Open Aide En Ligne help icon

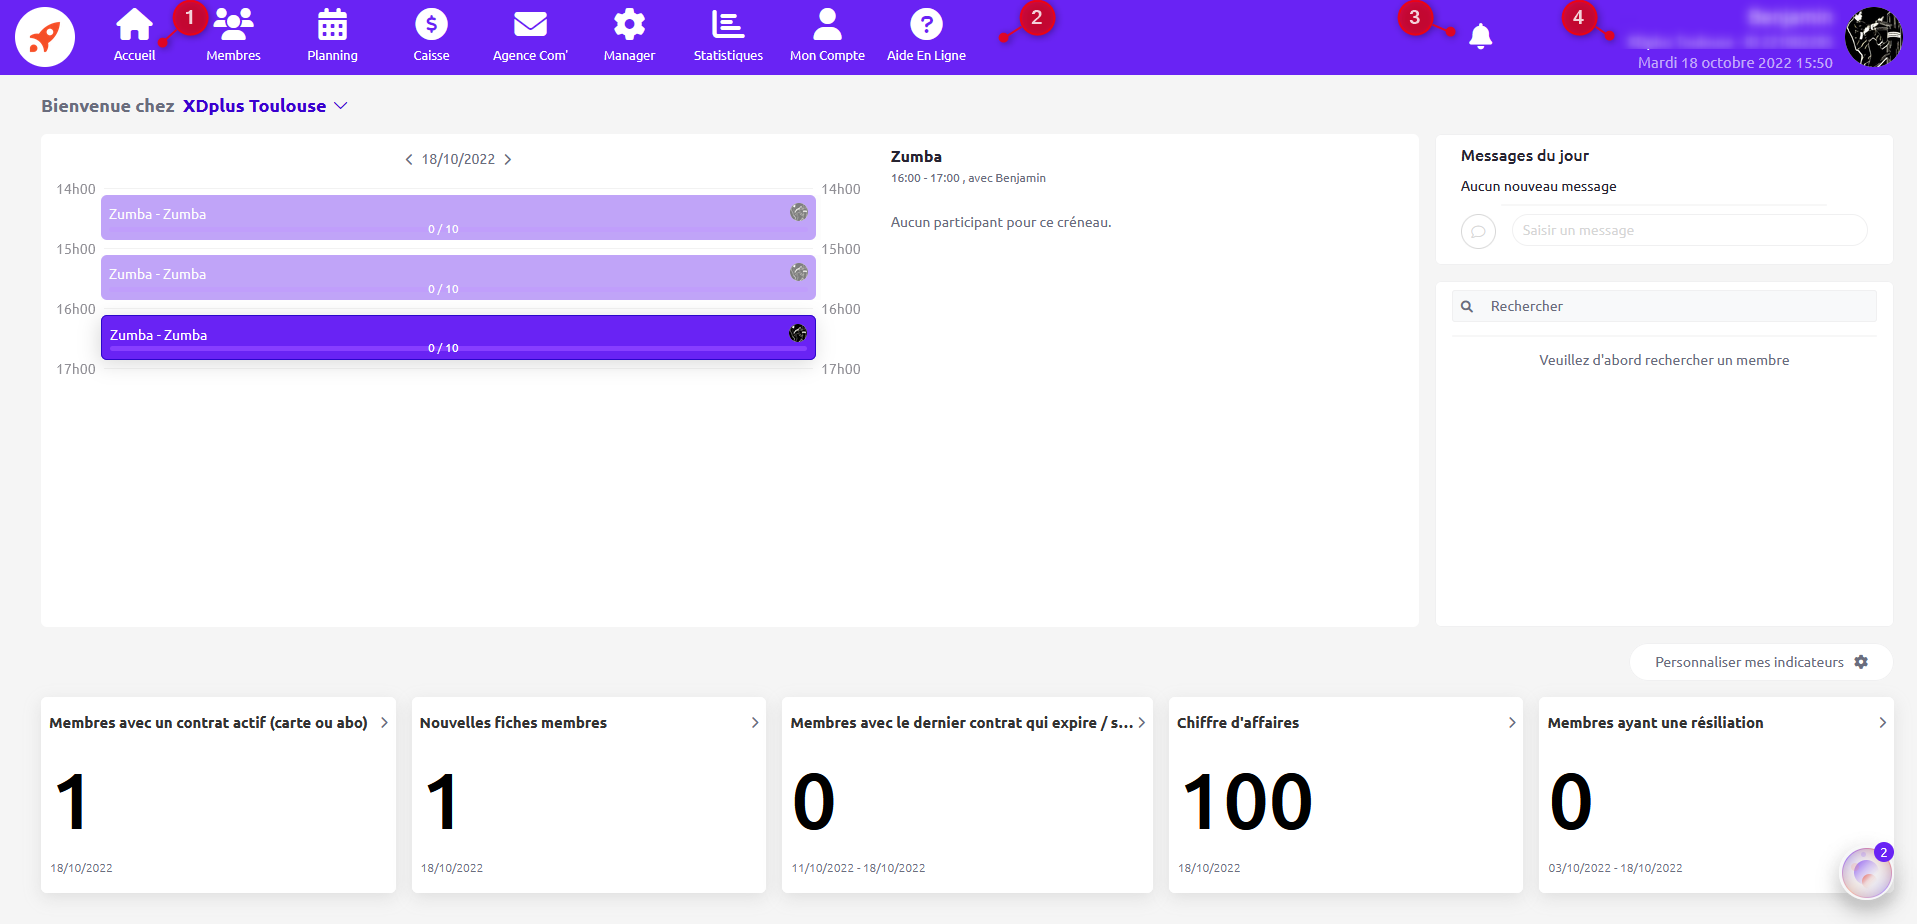pos(926,24)
